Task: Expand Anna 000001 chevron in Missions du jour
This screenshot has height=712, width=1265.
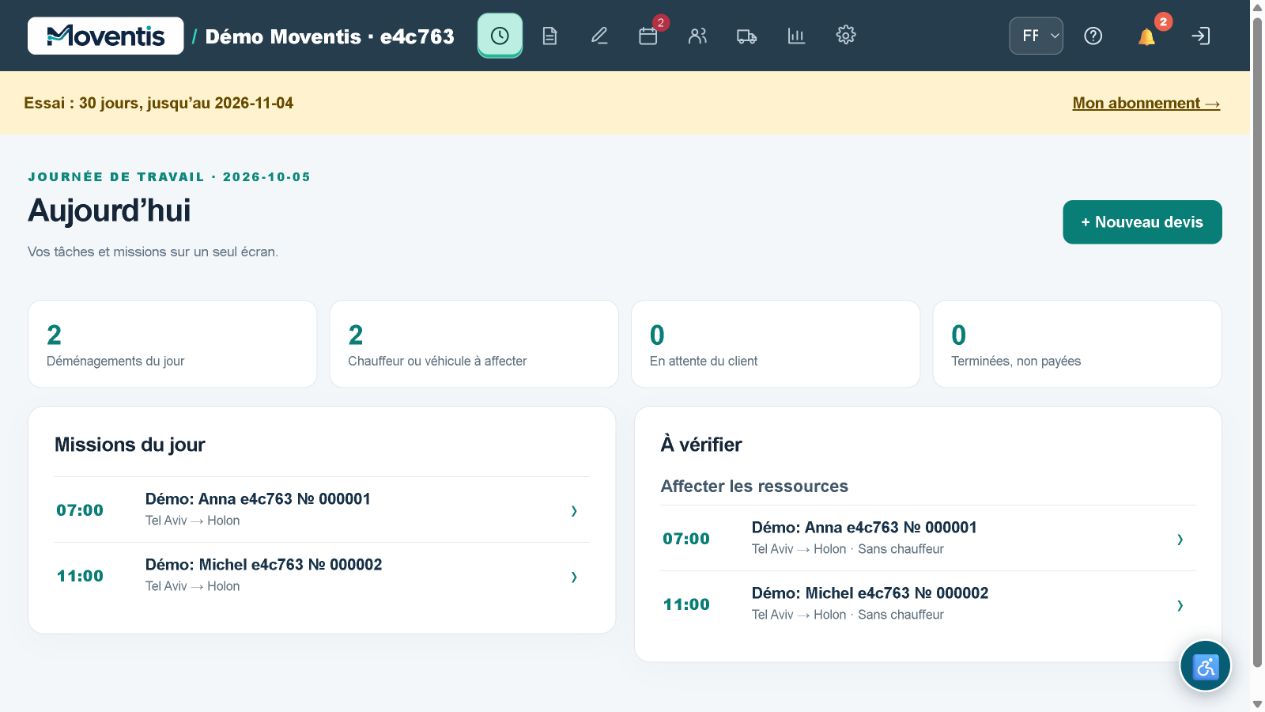Action: 574,511
